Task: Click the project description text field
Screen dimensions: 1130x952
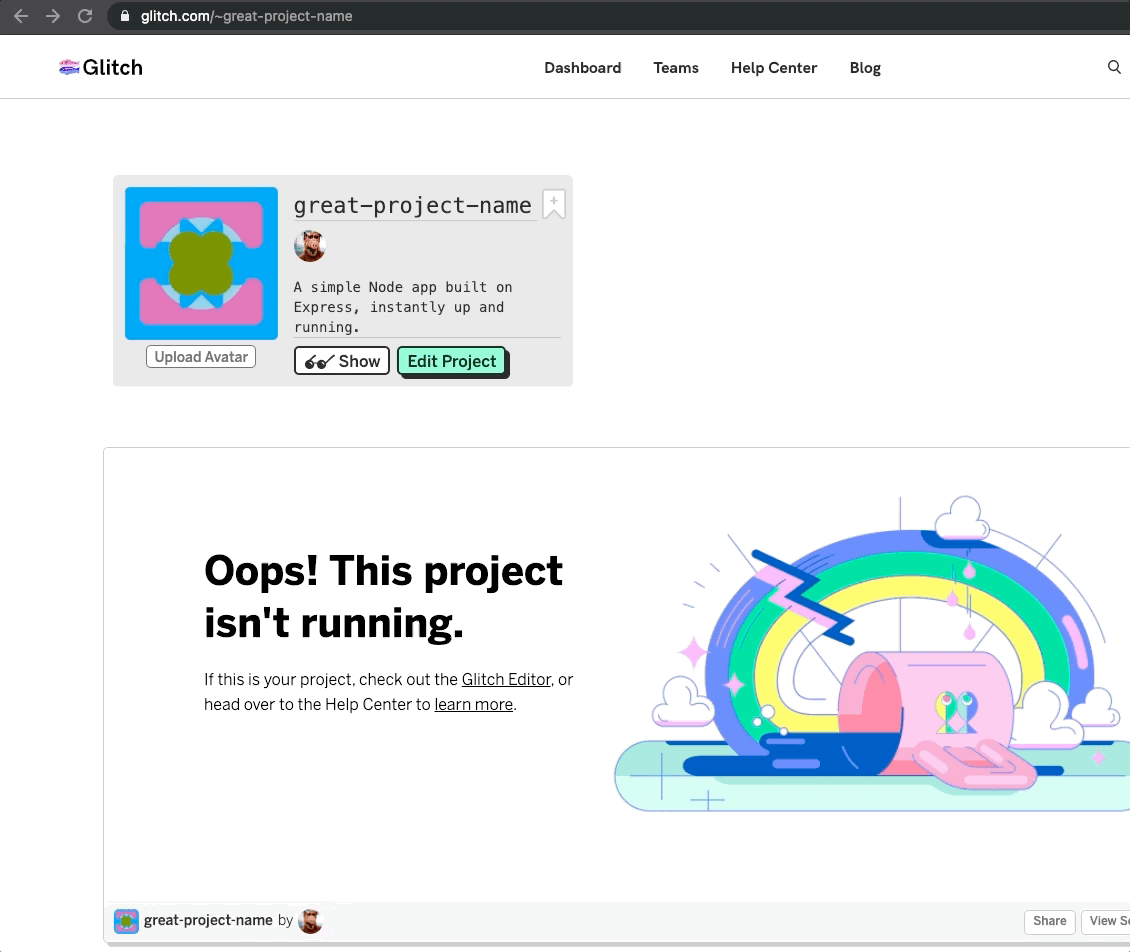Action: [x=427, y=307]
